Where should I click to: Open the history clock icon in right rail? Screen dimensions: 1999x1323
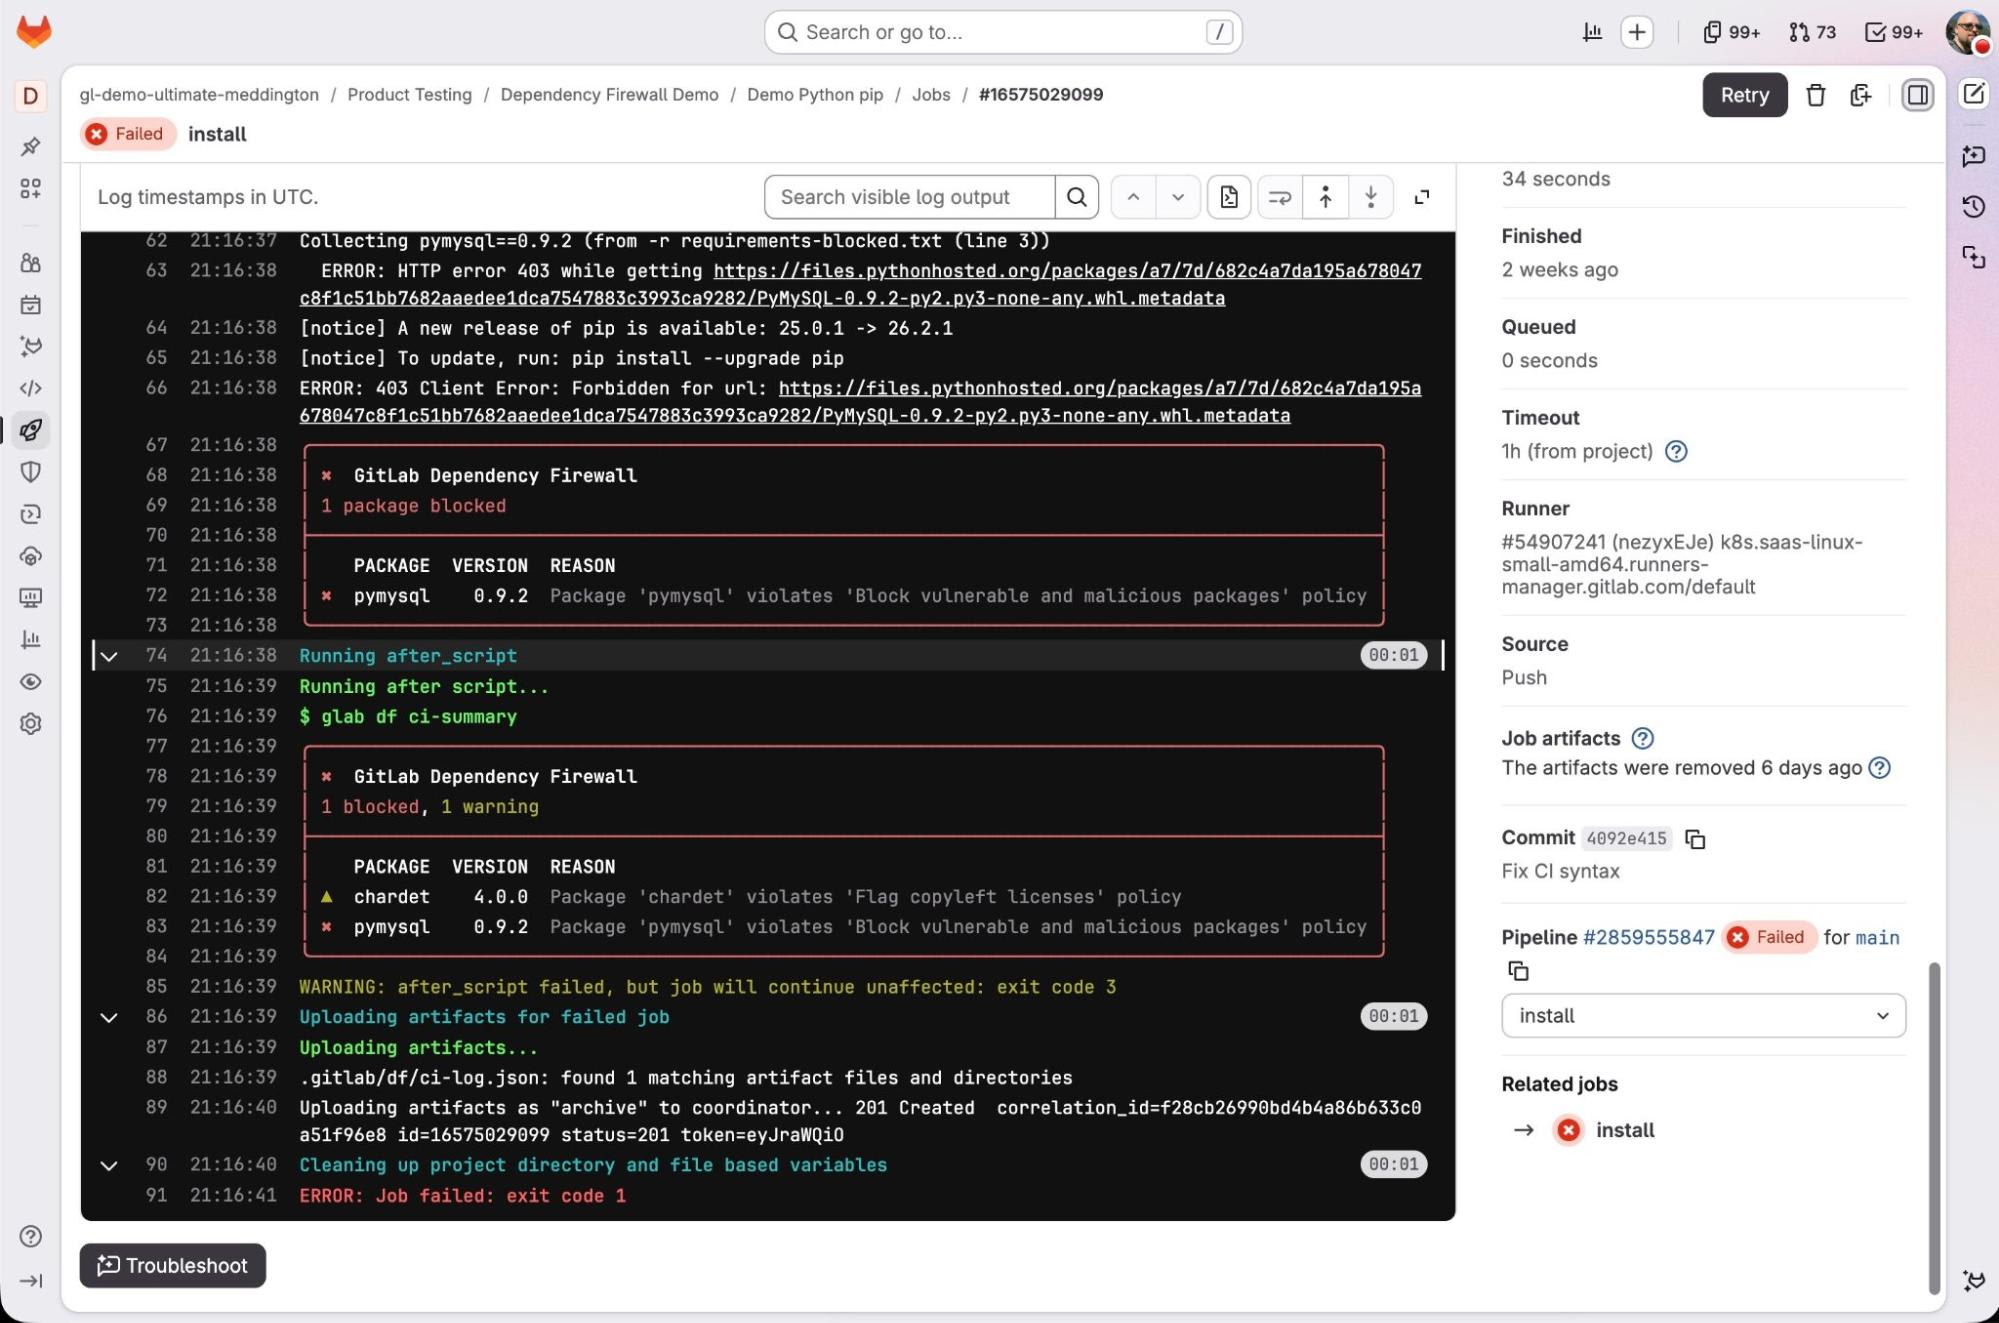pos(1973,206)
